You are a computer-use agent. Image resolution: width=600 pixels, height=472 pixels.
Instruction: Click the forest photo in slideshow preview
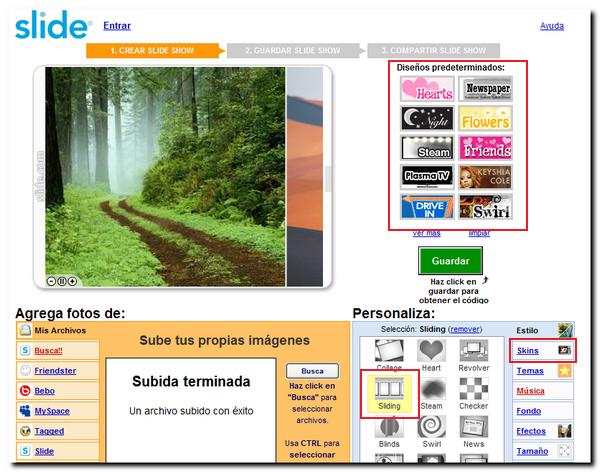click(165, 176)
